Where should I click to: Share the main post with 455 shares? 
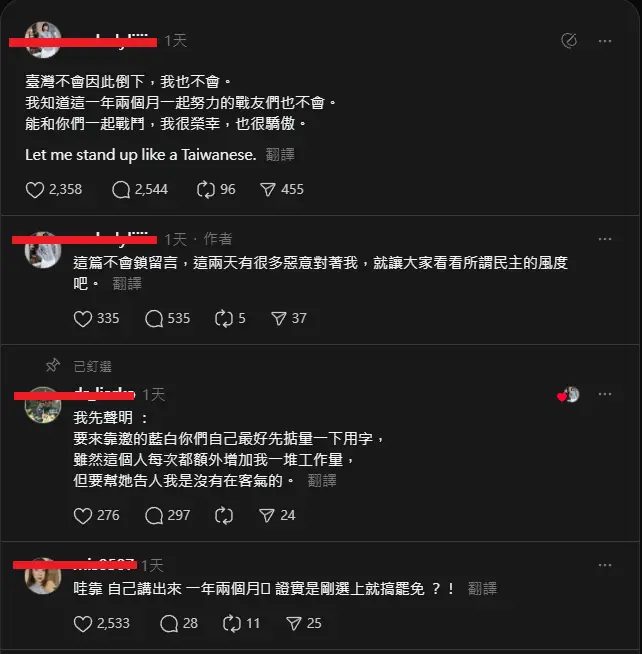click(268, 190)
